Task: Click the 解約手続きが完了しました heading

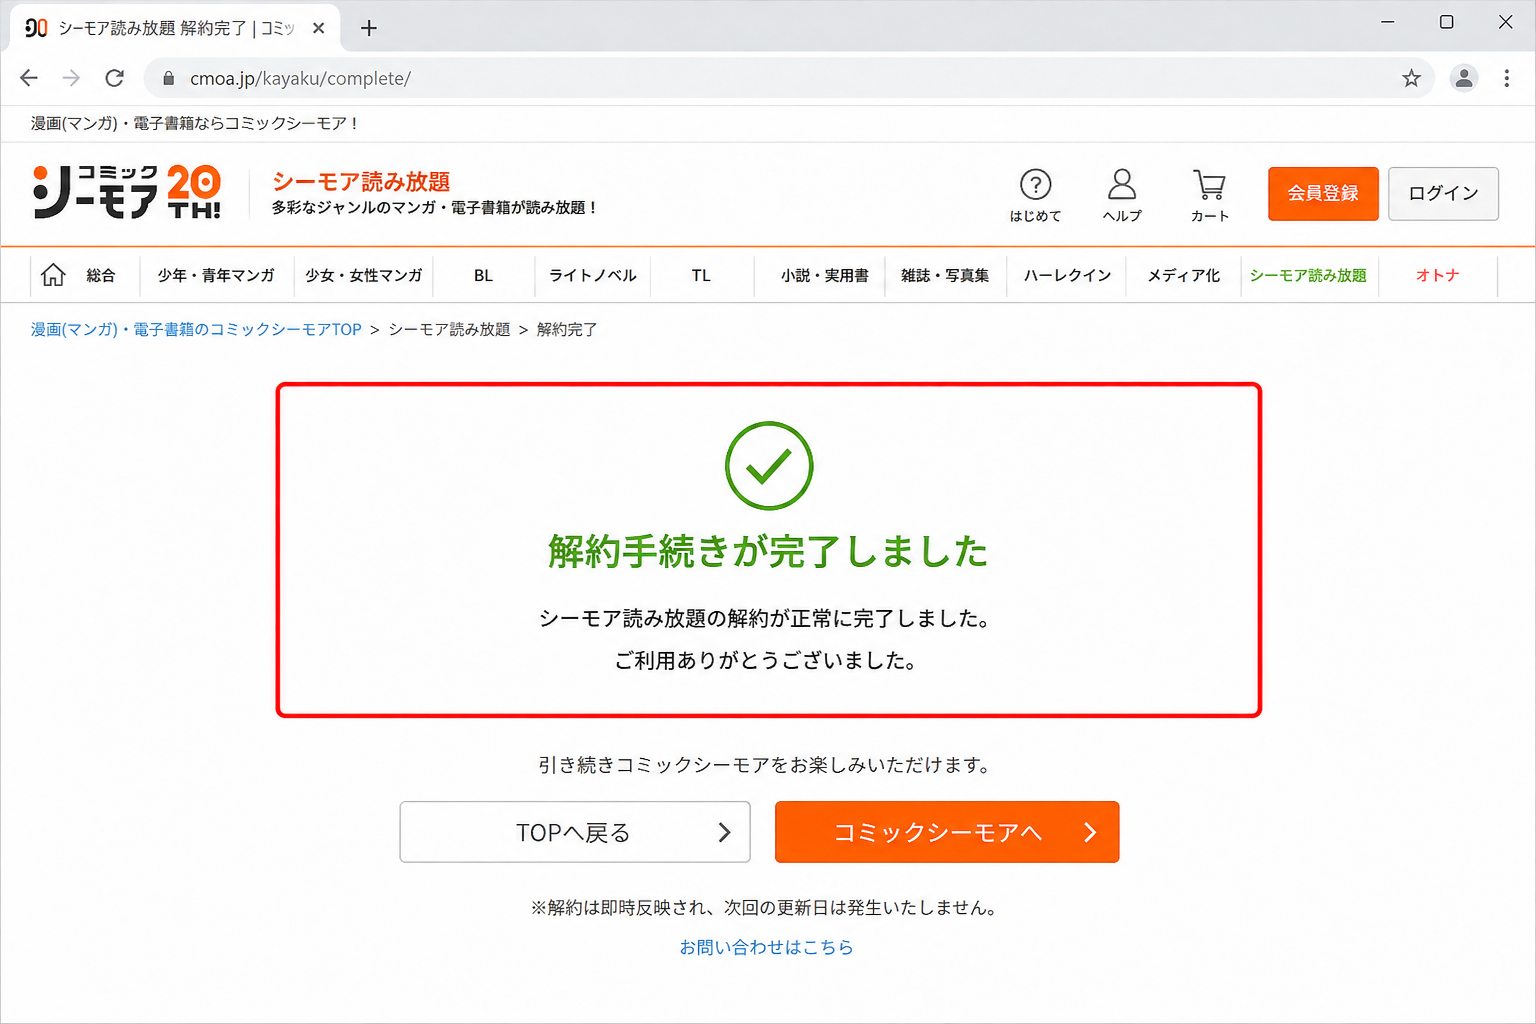Action: 768,551
